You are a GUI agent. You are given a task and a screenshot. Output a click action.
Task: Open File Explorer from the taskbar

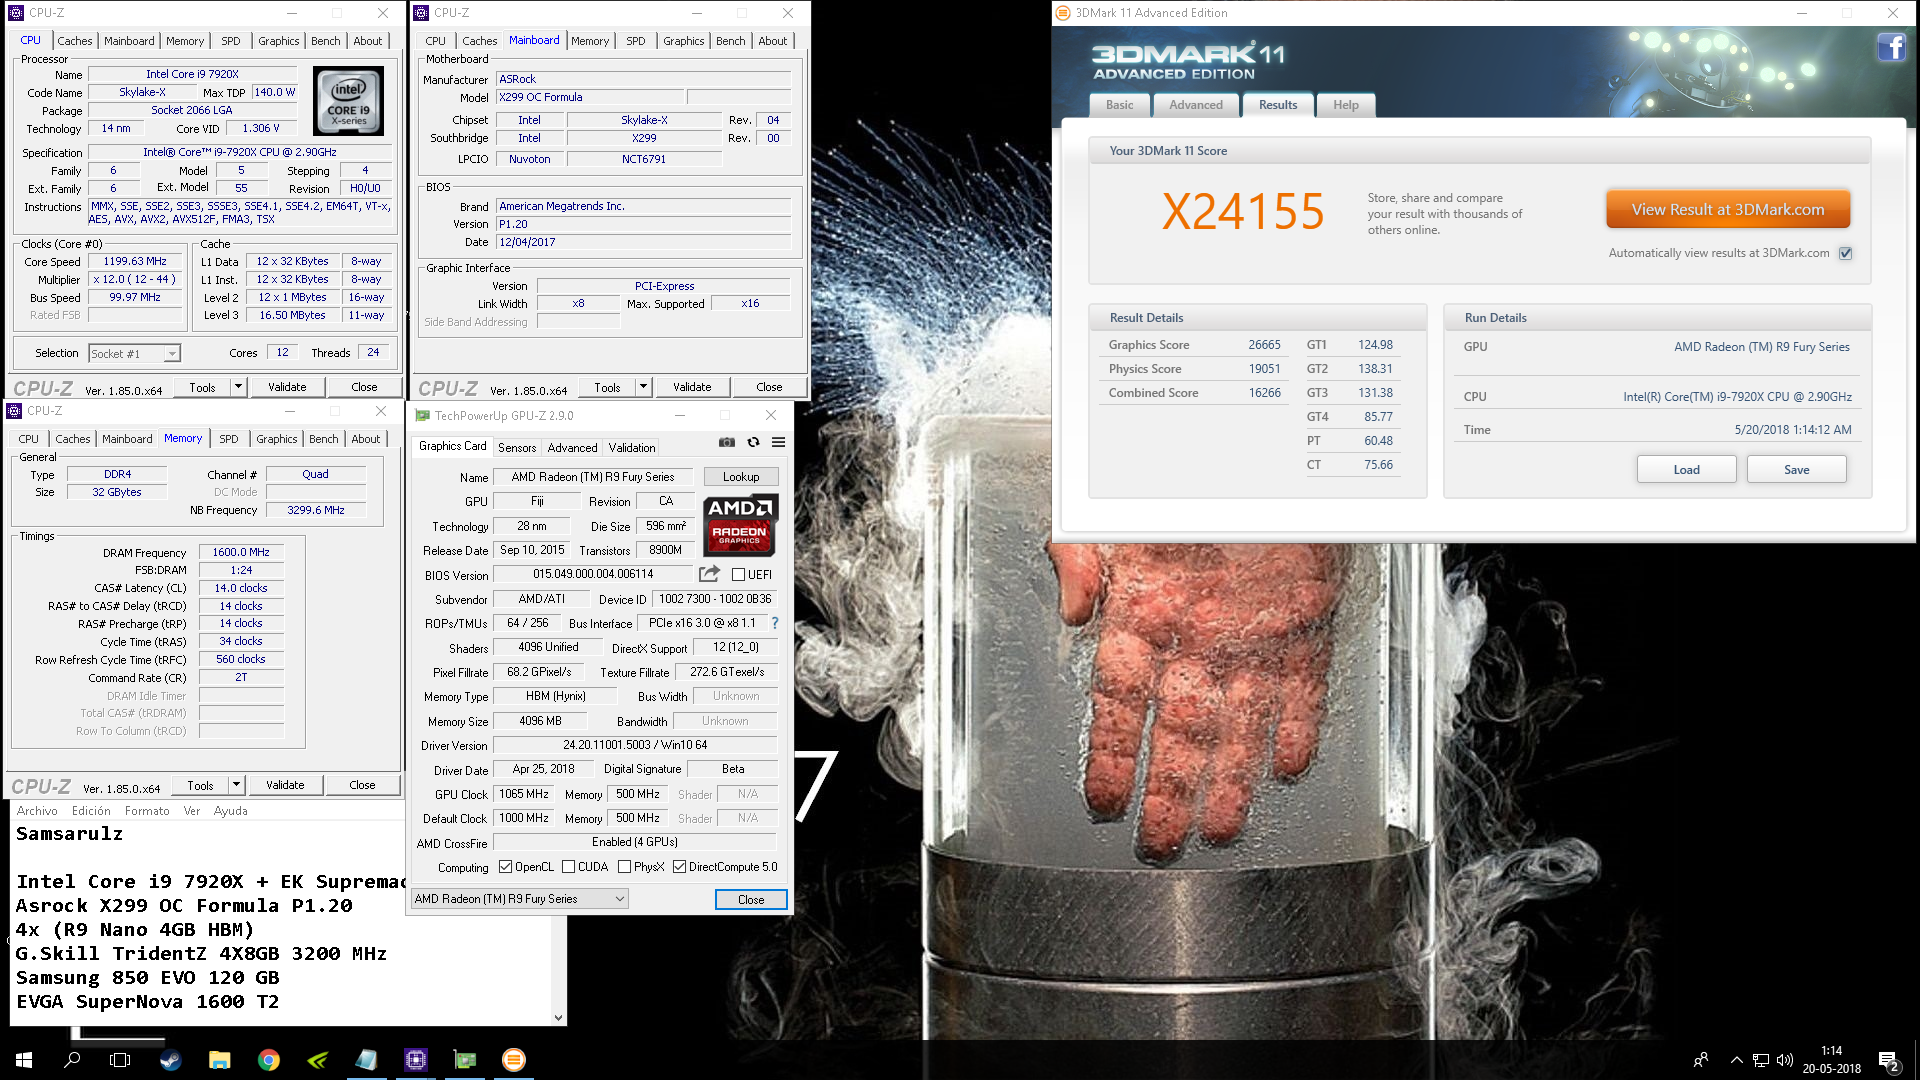click(219, 1060)
